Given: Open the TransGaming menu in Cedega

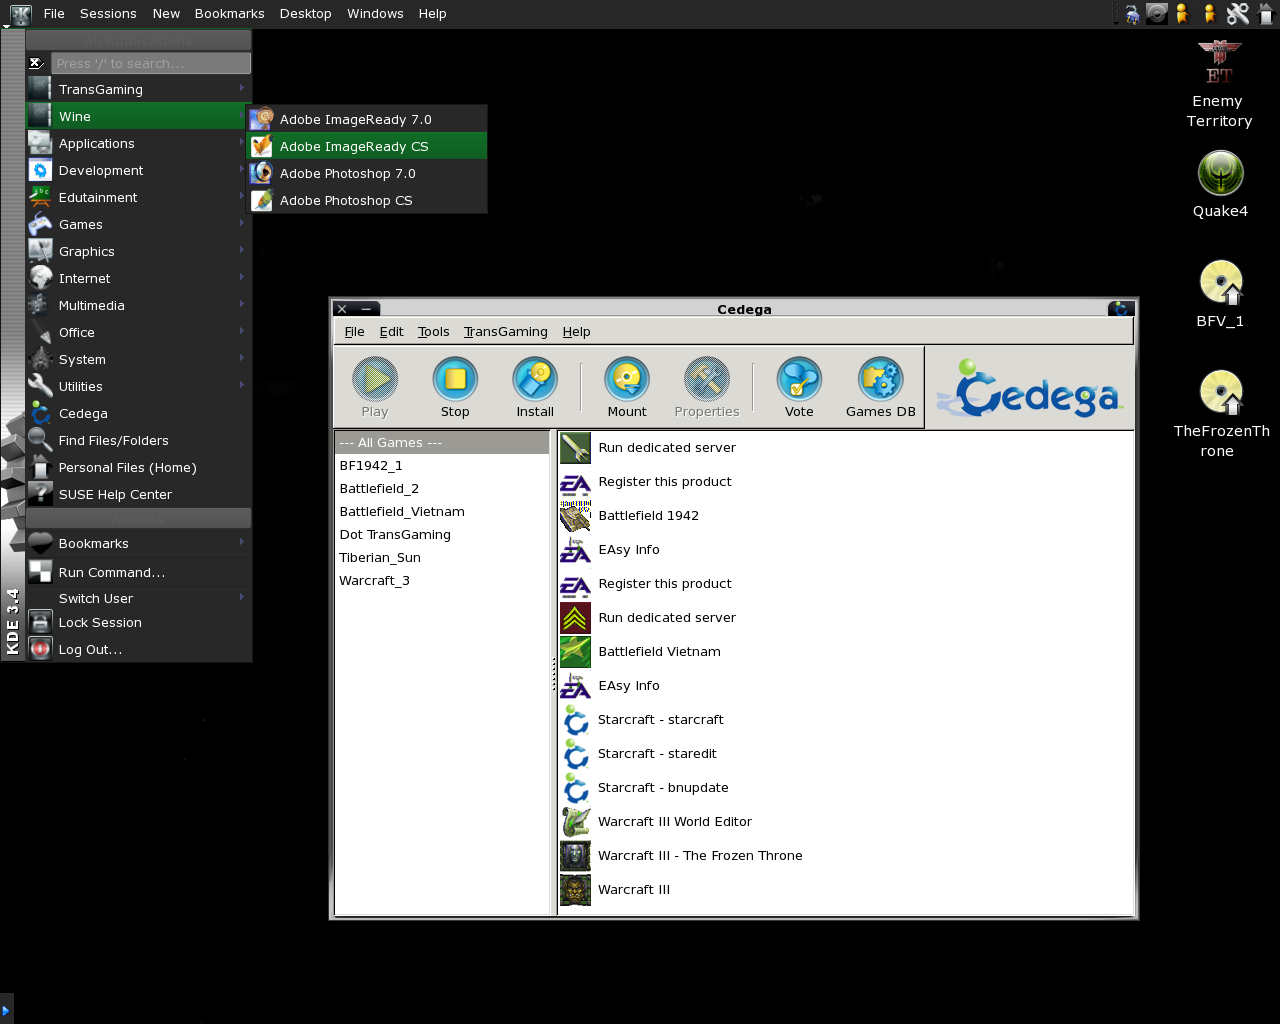Looking at the screenshot, I should [x=505, y=332].
